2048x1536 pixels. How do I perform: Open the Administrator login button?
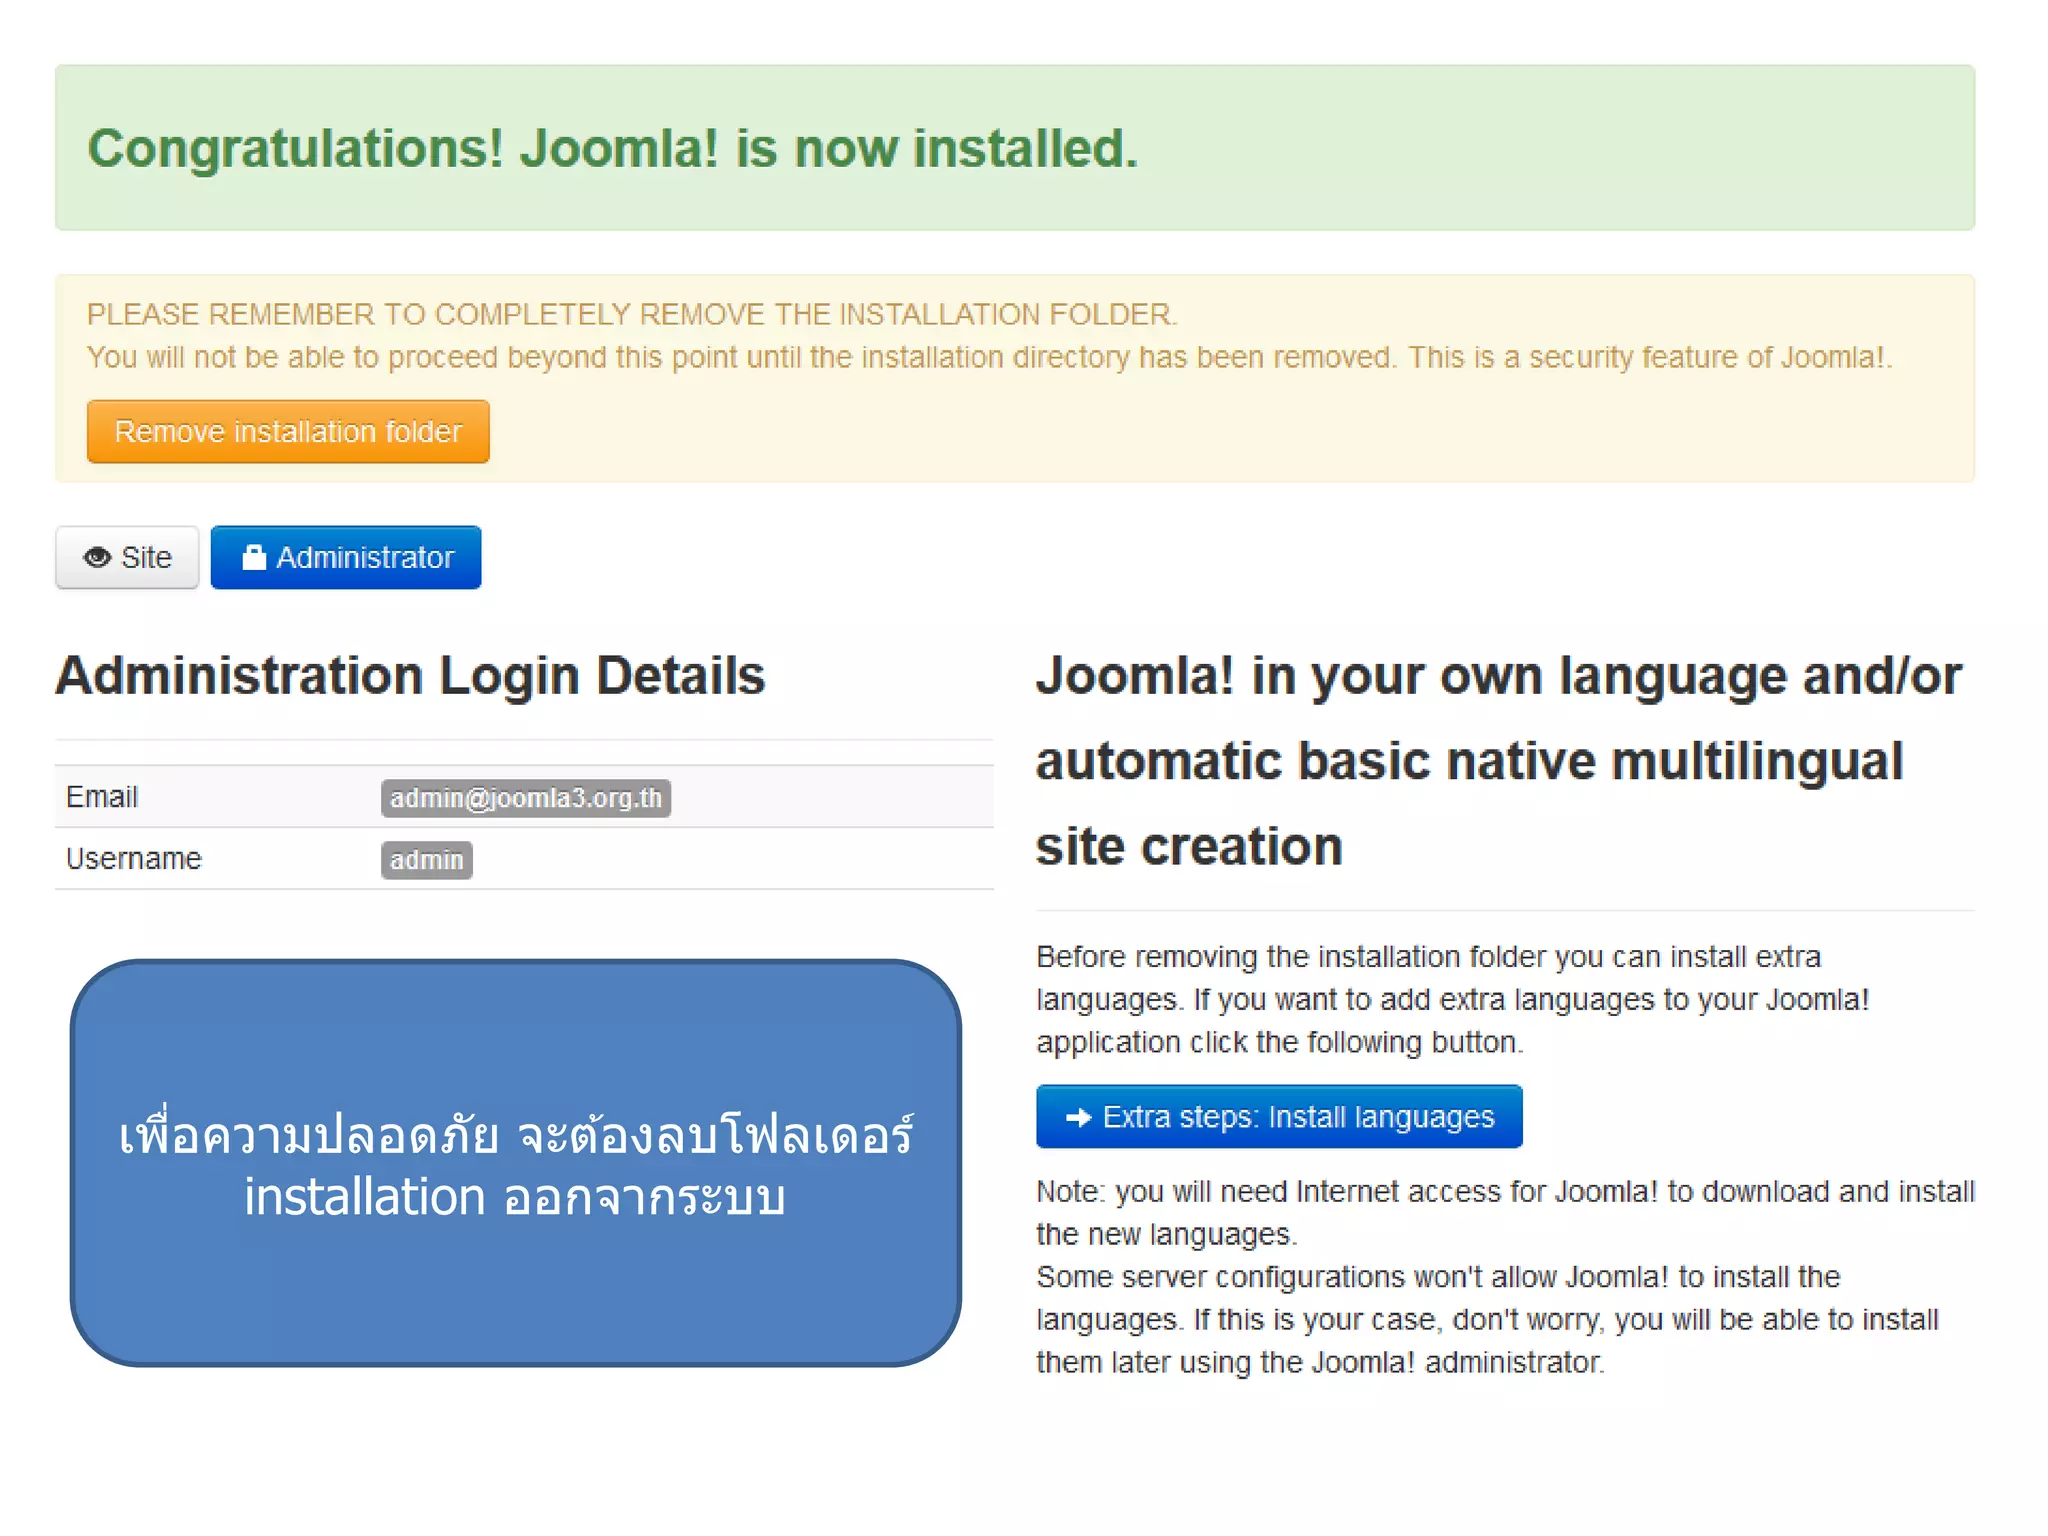click(x=346, y=557)
